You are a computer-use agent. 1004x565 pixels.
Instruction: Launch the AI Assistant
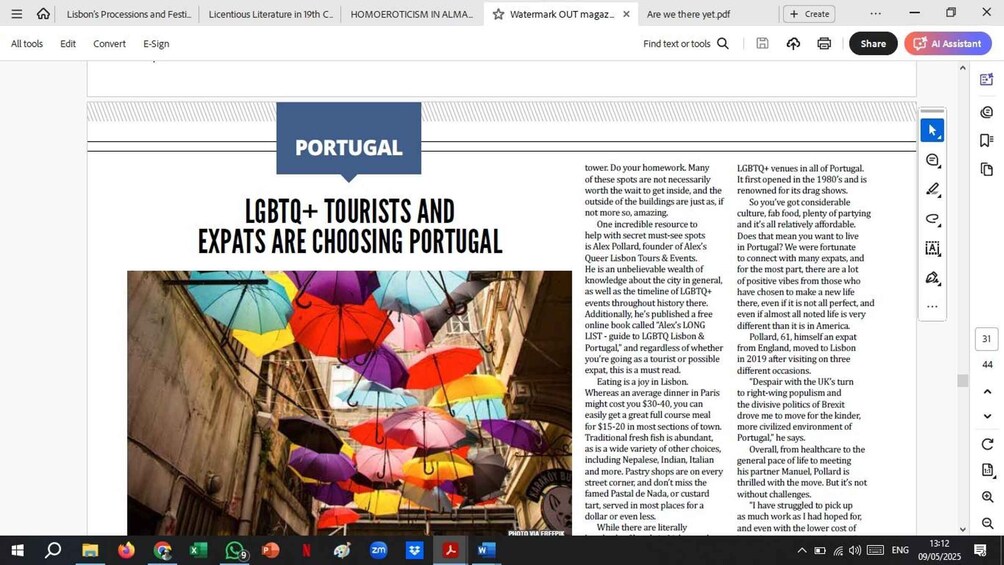(x=947, y=44)
